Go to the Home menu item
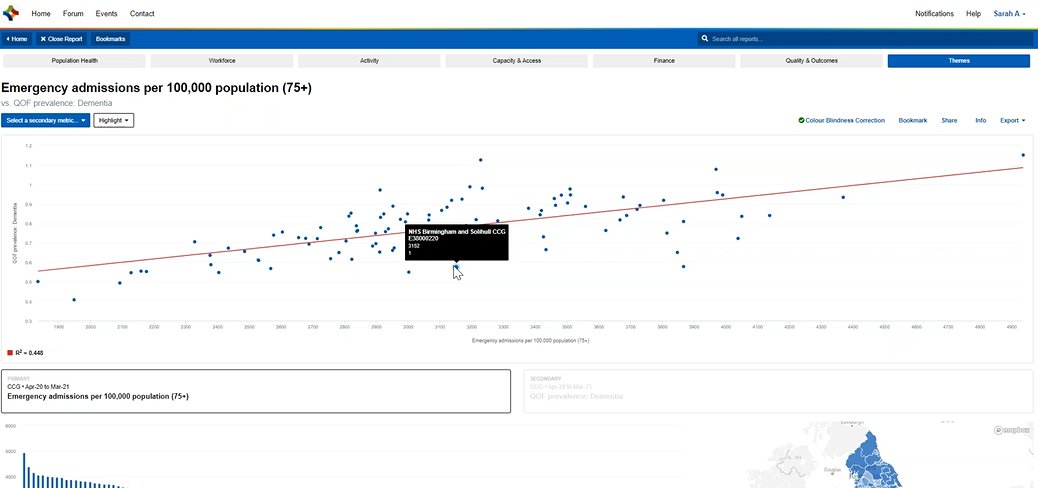Viewport: 1038px width, 488px height. pos(41,13)
